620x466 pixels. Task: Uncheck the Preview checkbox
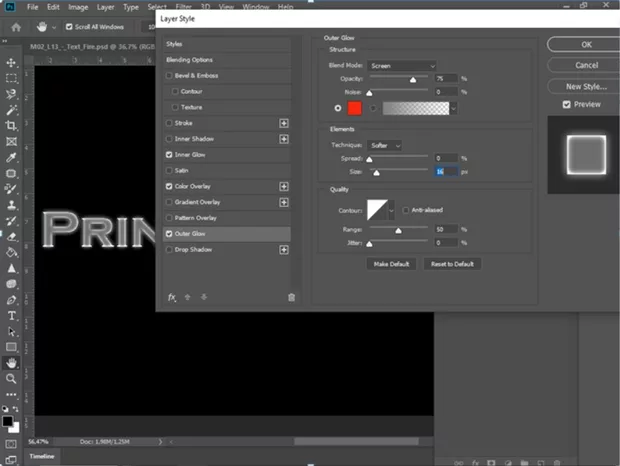coord(567,104)
